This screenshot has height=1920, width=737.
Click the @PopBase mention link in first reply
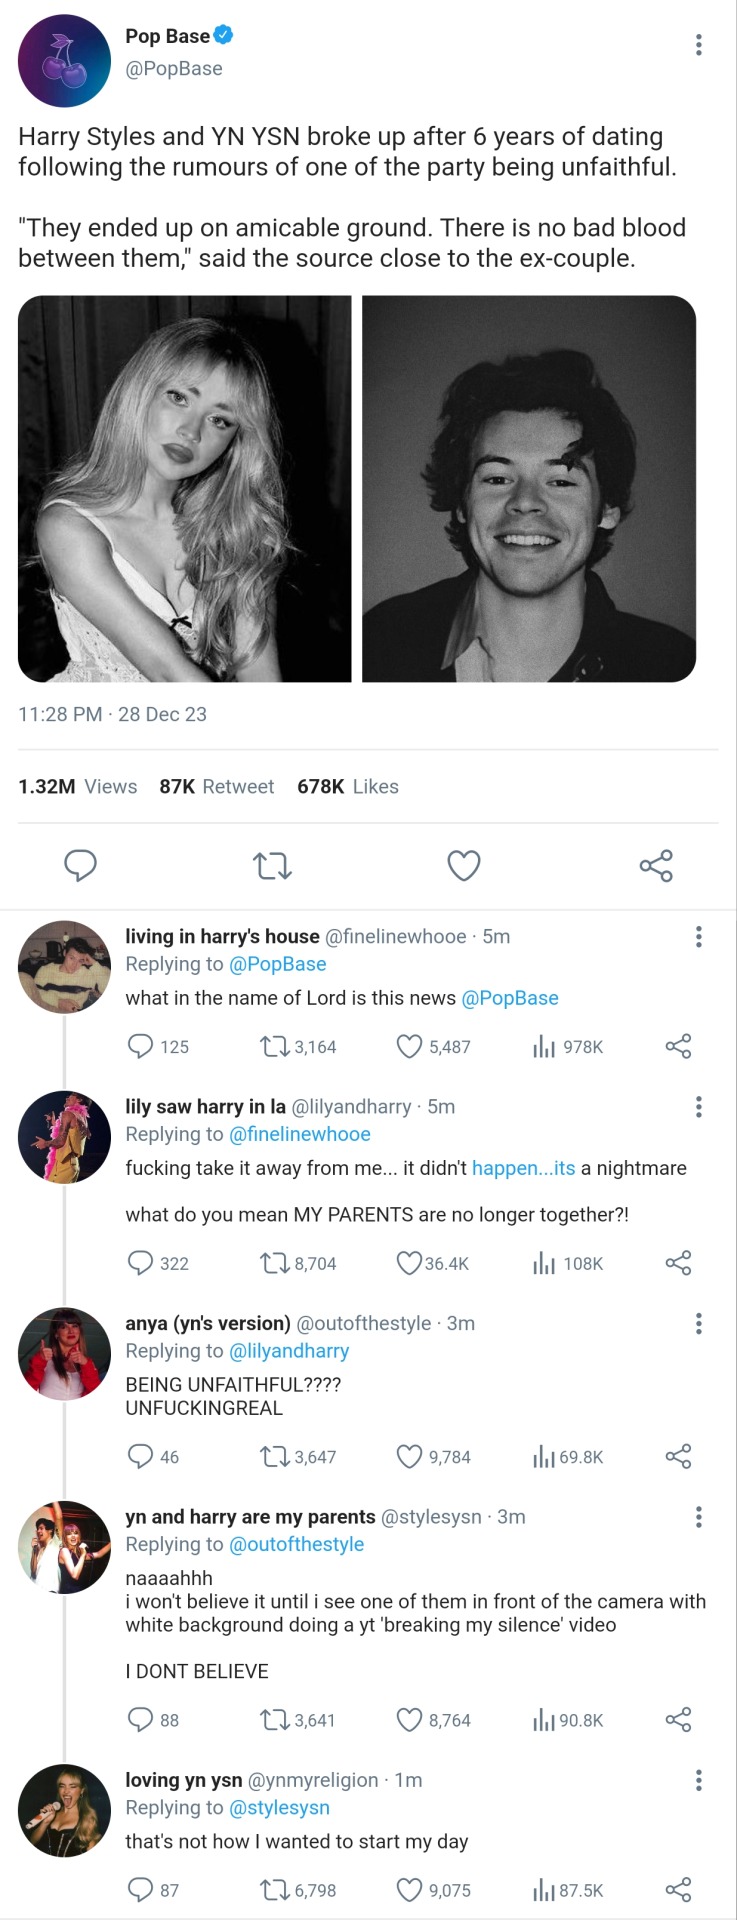(x=509, y=998)
